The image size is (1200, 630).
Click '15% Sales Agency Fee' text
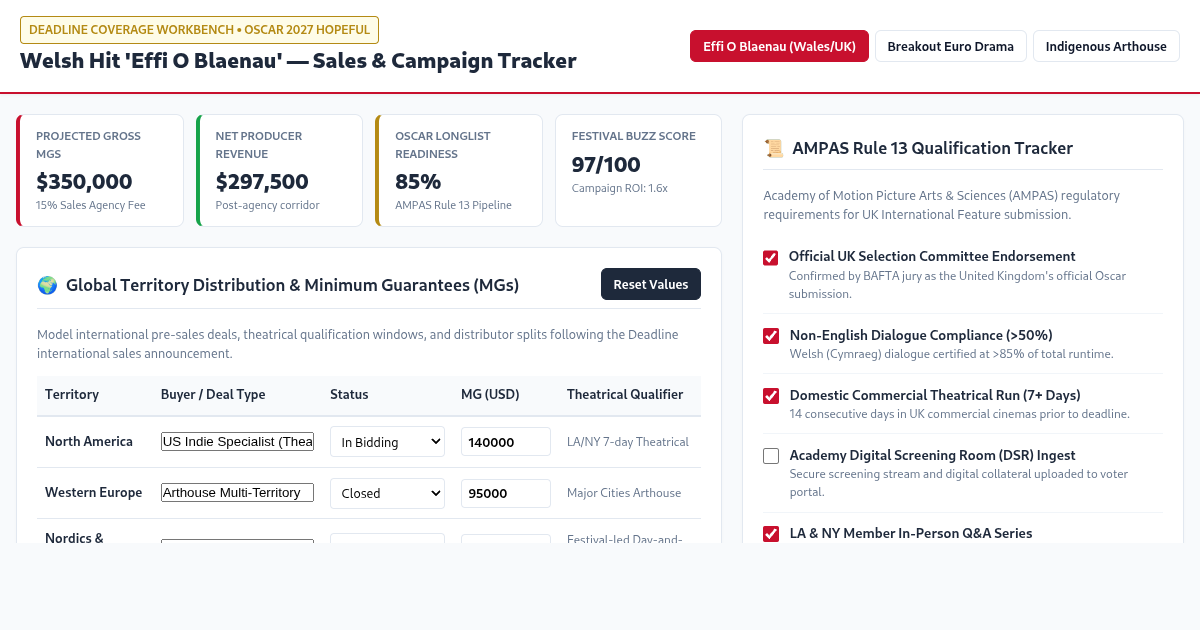point(91,205)
